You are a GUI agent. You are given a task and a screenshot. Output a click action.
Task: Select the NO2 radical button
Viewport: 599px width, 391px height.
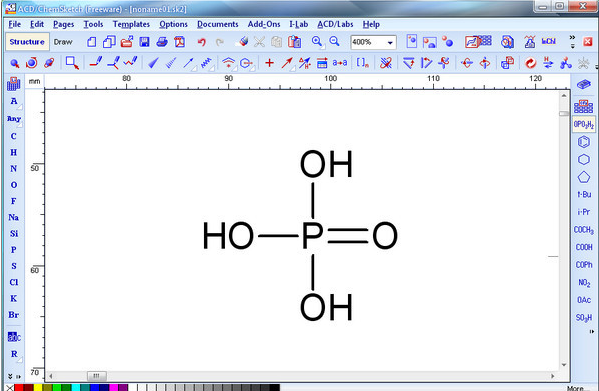(584, 283)
